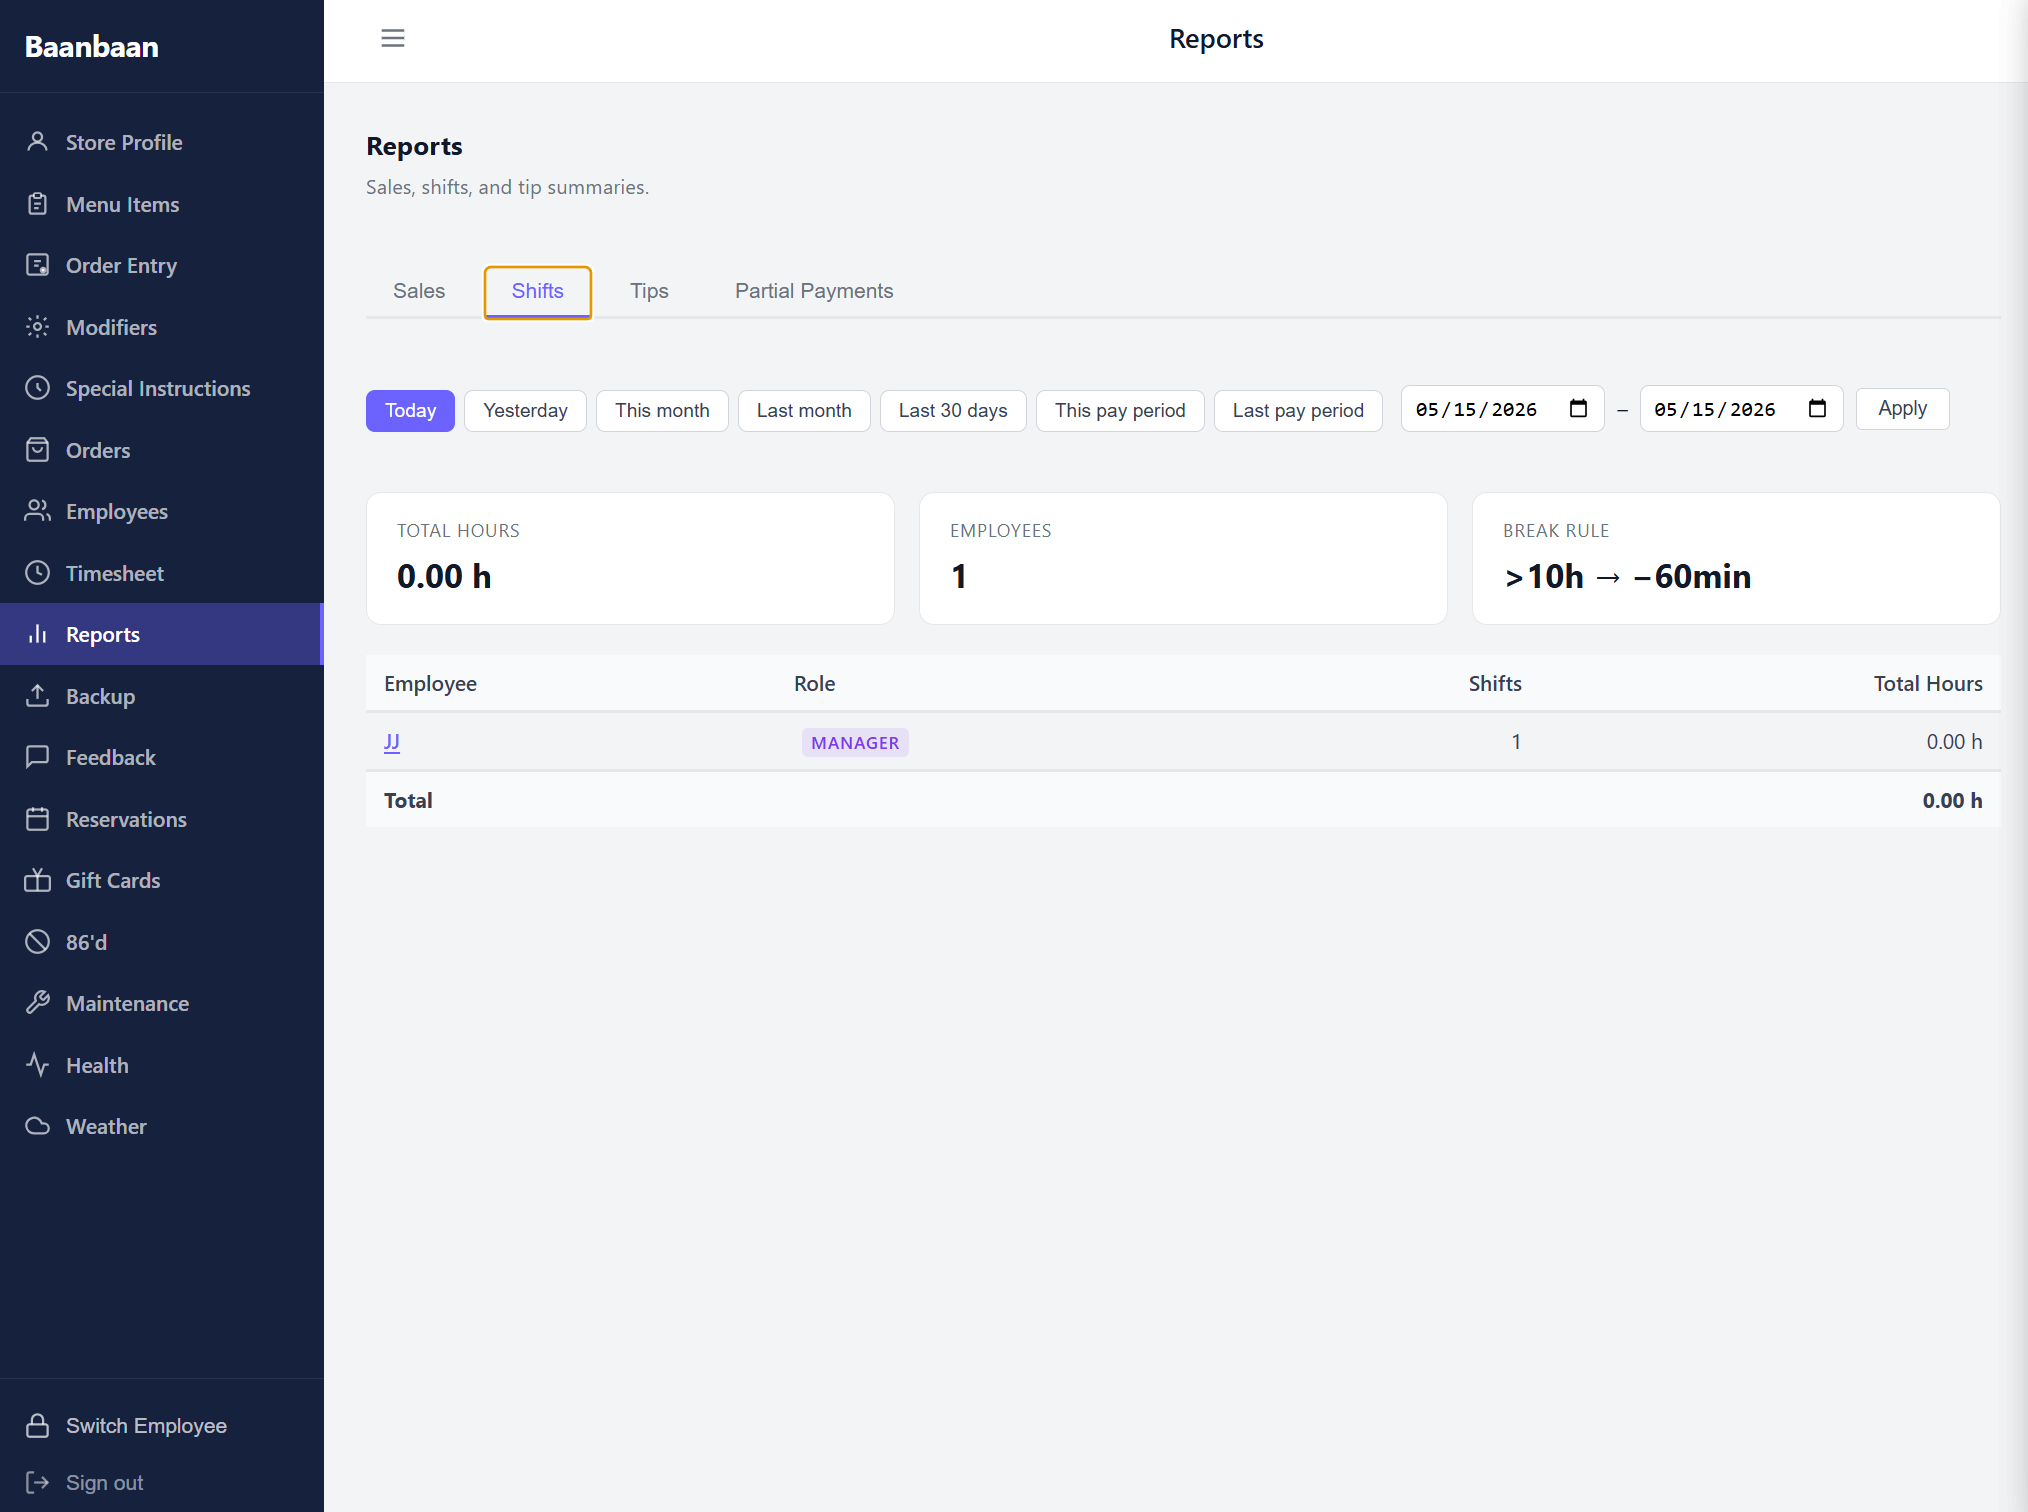Click the EMPLOYEES summary card
Screen dimensions: 2028x1512
[1183, 558]
